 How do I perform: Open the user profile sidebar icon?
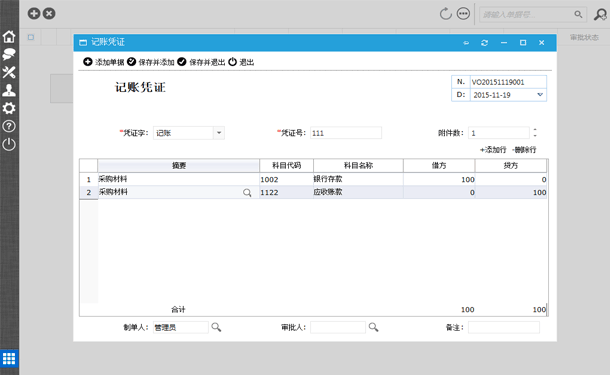click(x=9, y=90)
